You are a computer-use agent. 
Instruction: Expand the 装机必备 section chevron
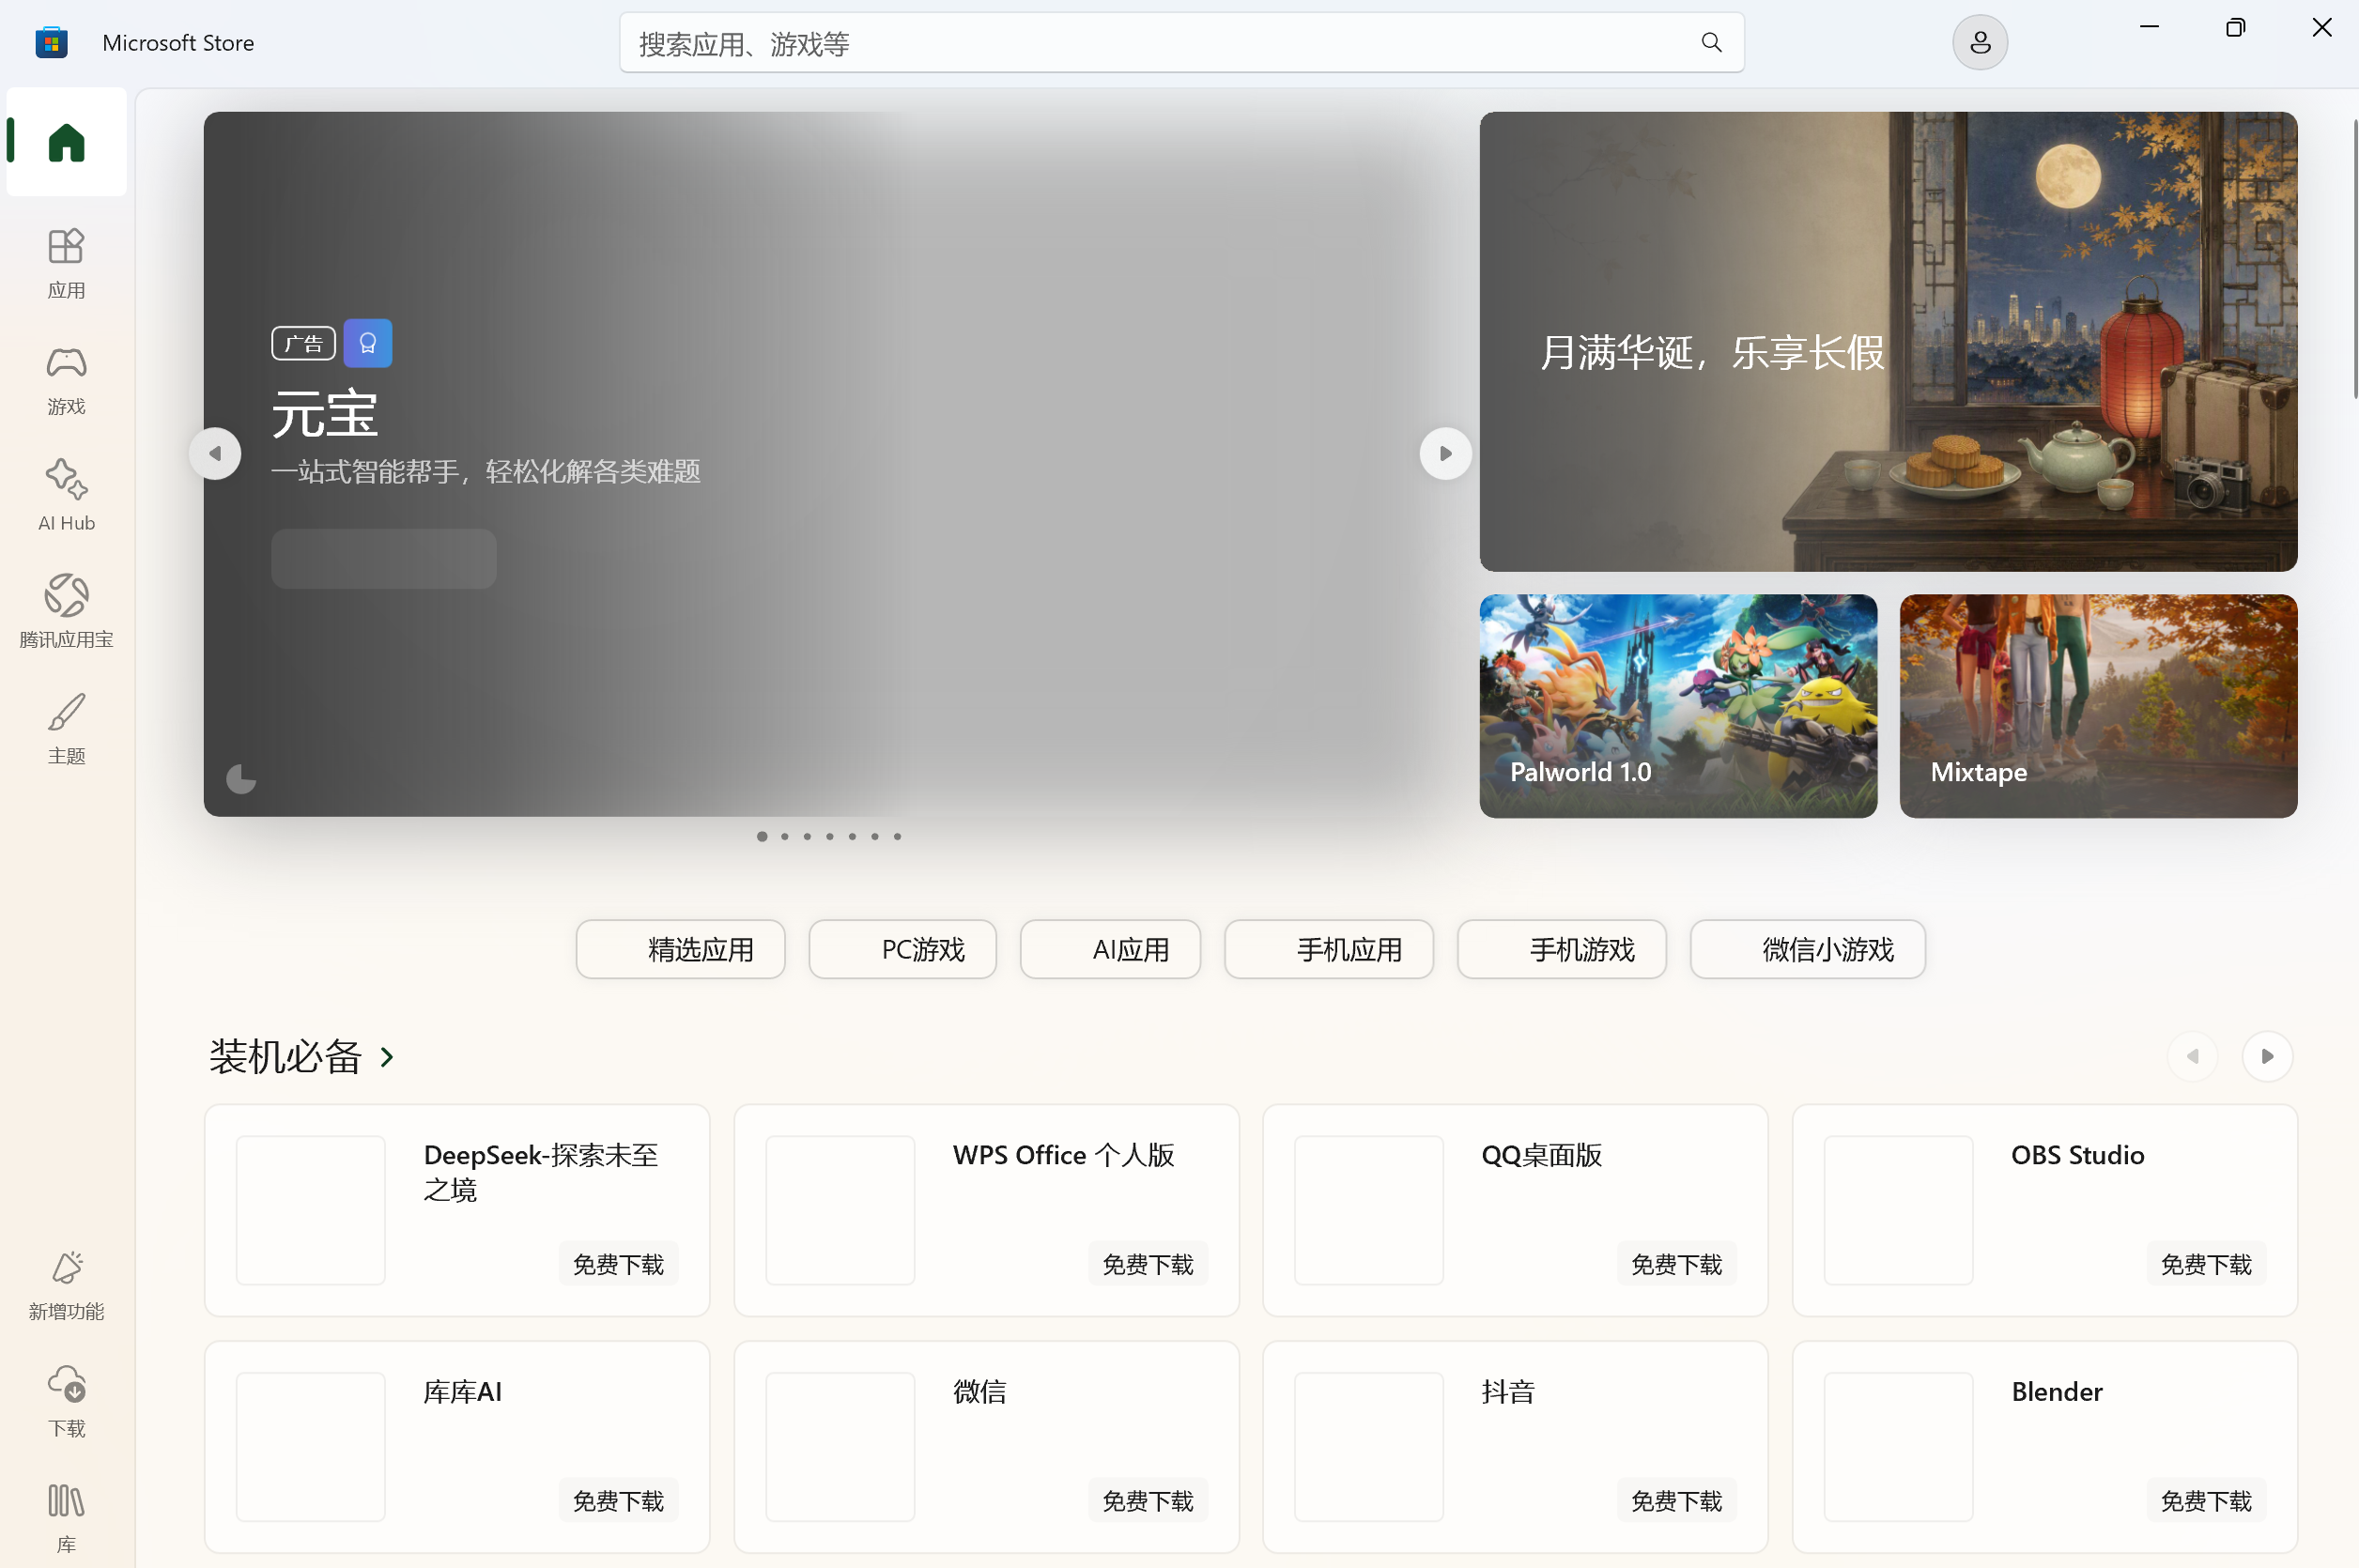pyautogui.click(x=387, y=1057)
